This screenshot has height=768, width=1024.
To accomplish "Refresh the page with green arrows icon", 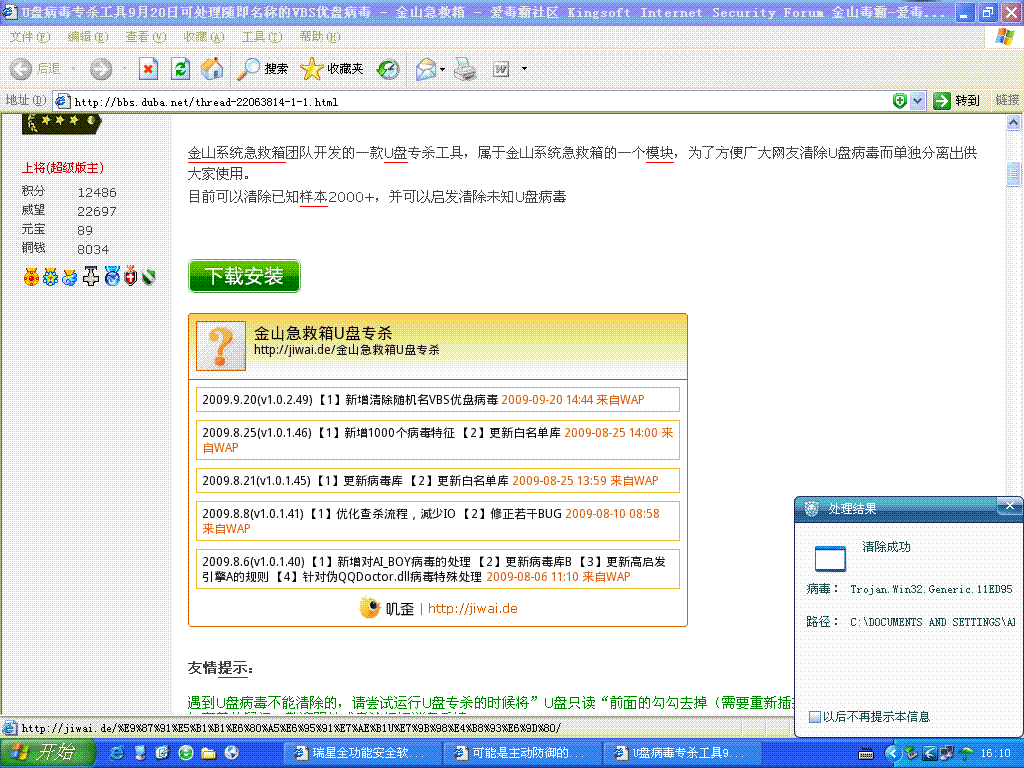I will (x=180, y=69).
